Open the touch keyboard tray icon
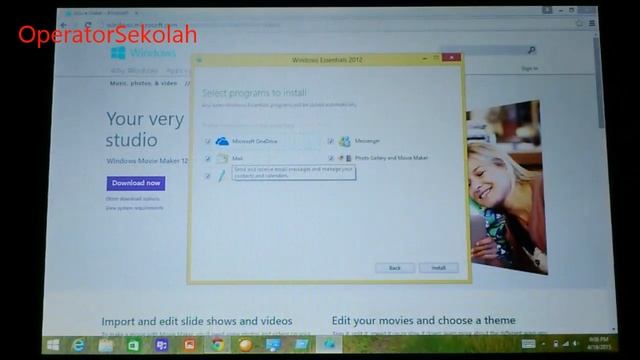 [529, 344]
